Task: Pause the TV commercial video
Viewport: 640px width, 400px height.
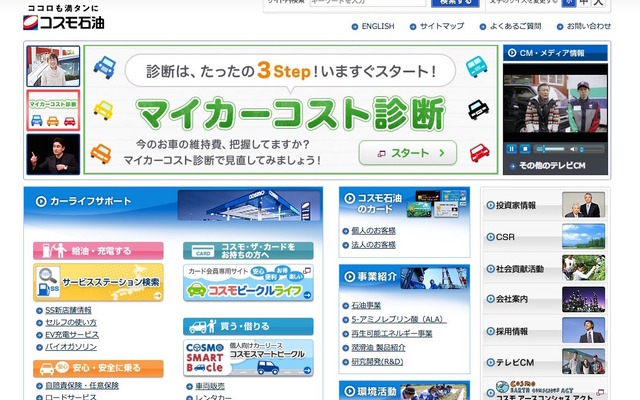Action: [511, 149]
